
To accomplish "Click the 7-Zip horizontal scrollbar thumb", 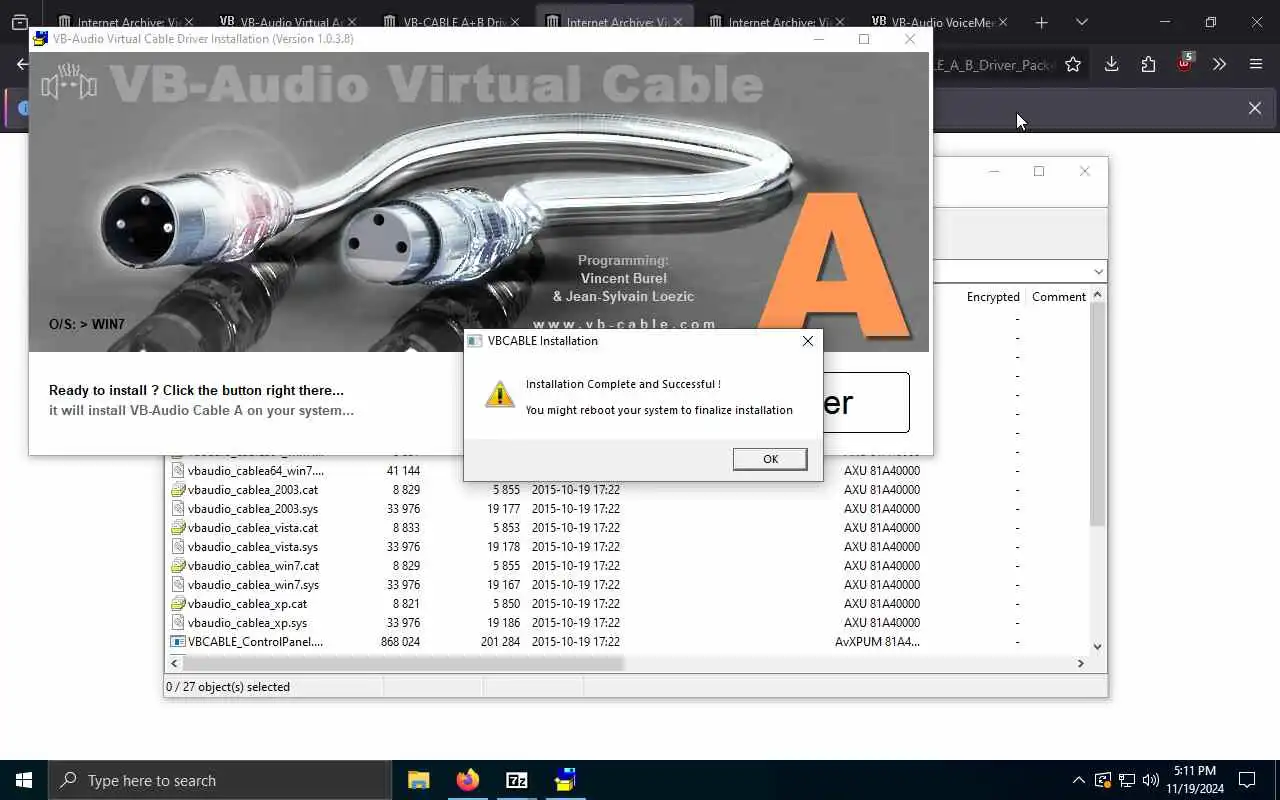I will coord(403,663).
